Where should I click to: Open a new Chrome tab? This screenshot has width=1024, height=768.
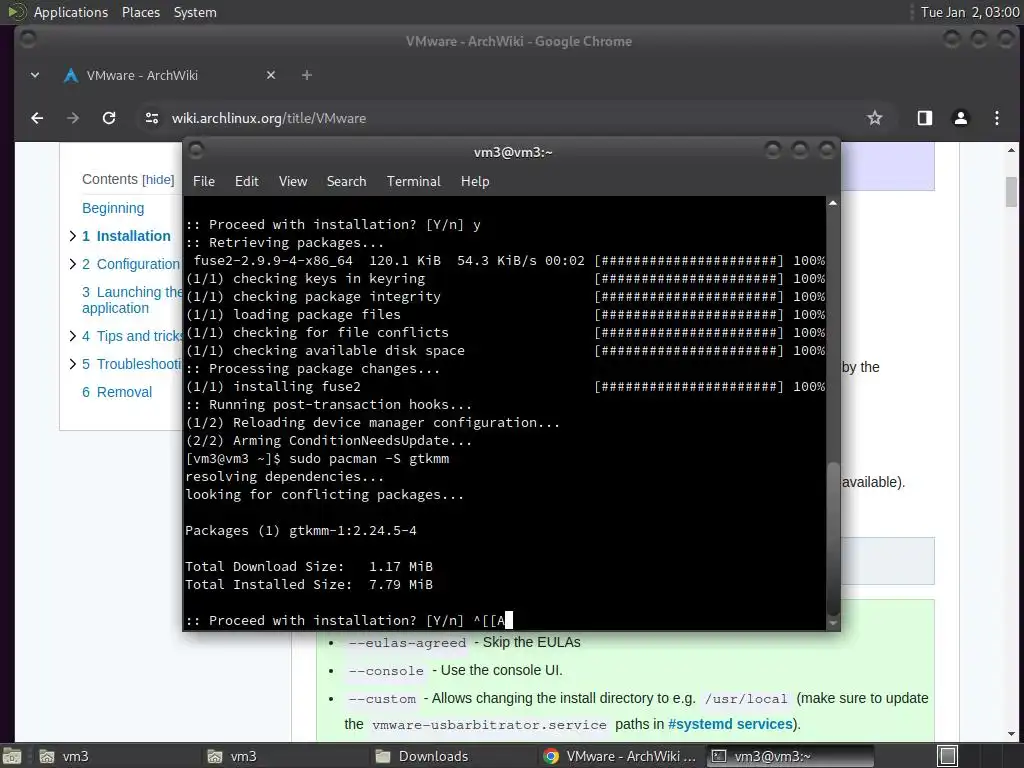[306, 75]
